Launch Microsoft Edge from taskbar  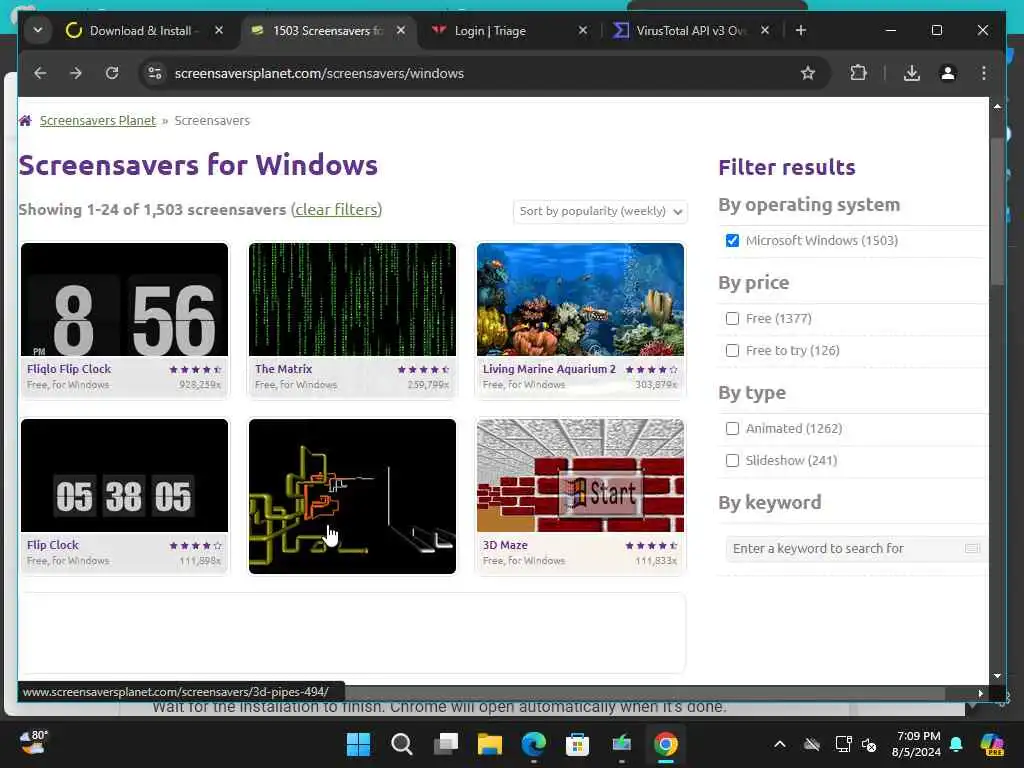[534, 744]
